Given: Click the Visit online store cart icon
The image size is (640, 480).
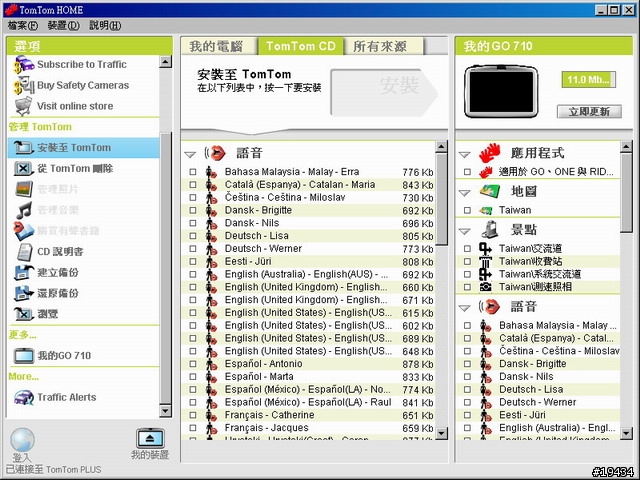Looking at the screenshot, I should pyautogui.click(x=24, y=106).
